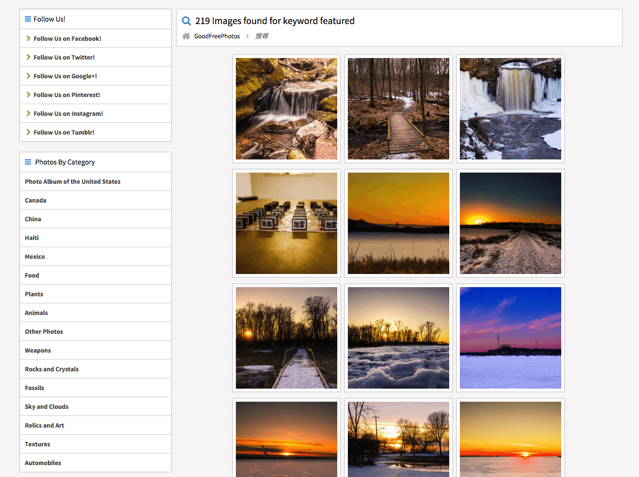Select the Sky and Clouds category
639x477 pixels.
pos(46,406)
